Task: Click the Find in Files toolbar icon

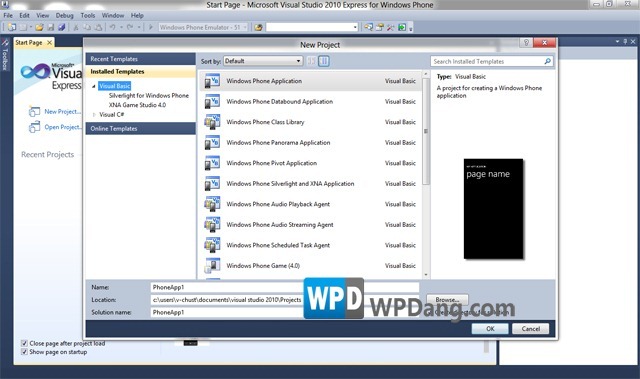Action: point(258,27)
